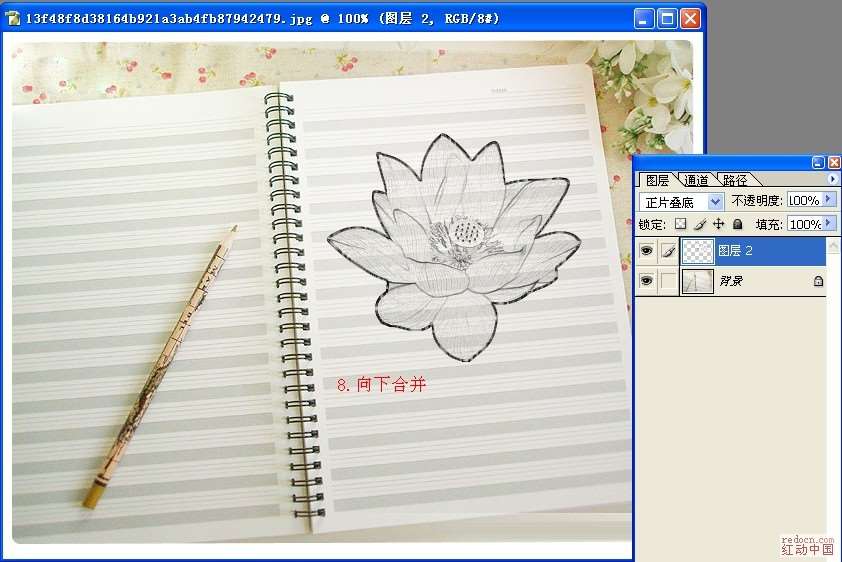Open the 填充 fill slider arrow
The height and width of the screenshot is (562, 842).
point(829,225)
